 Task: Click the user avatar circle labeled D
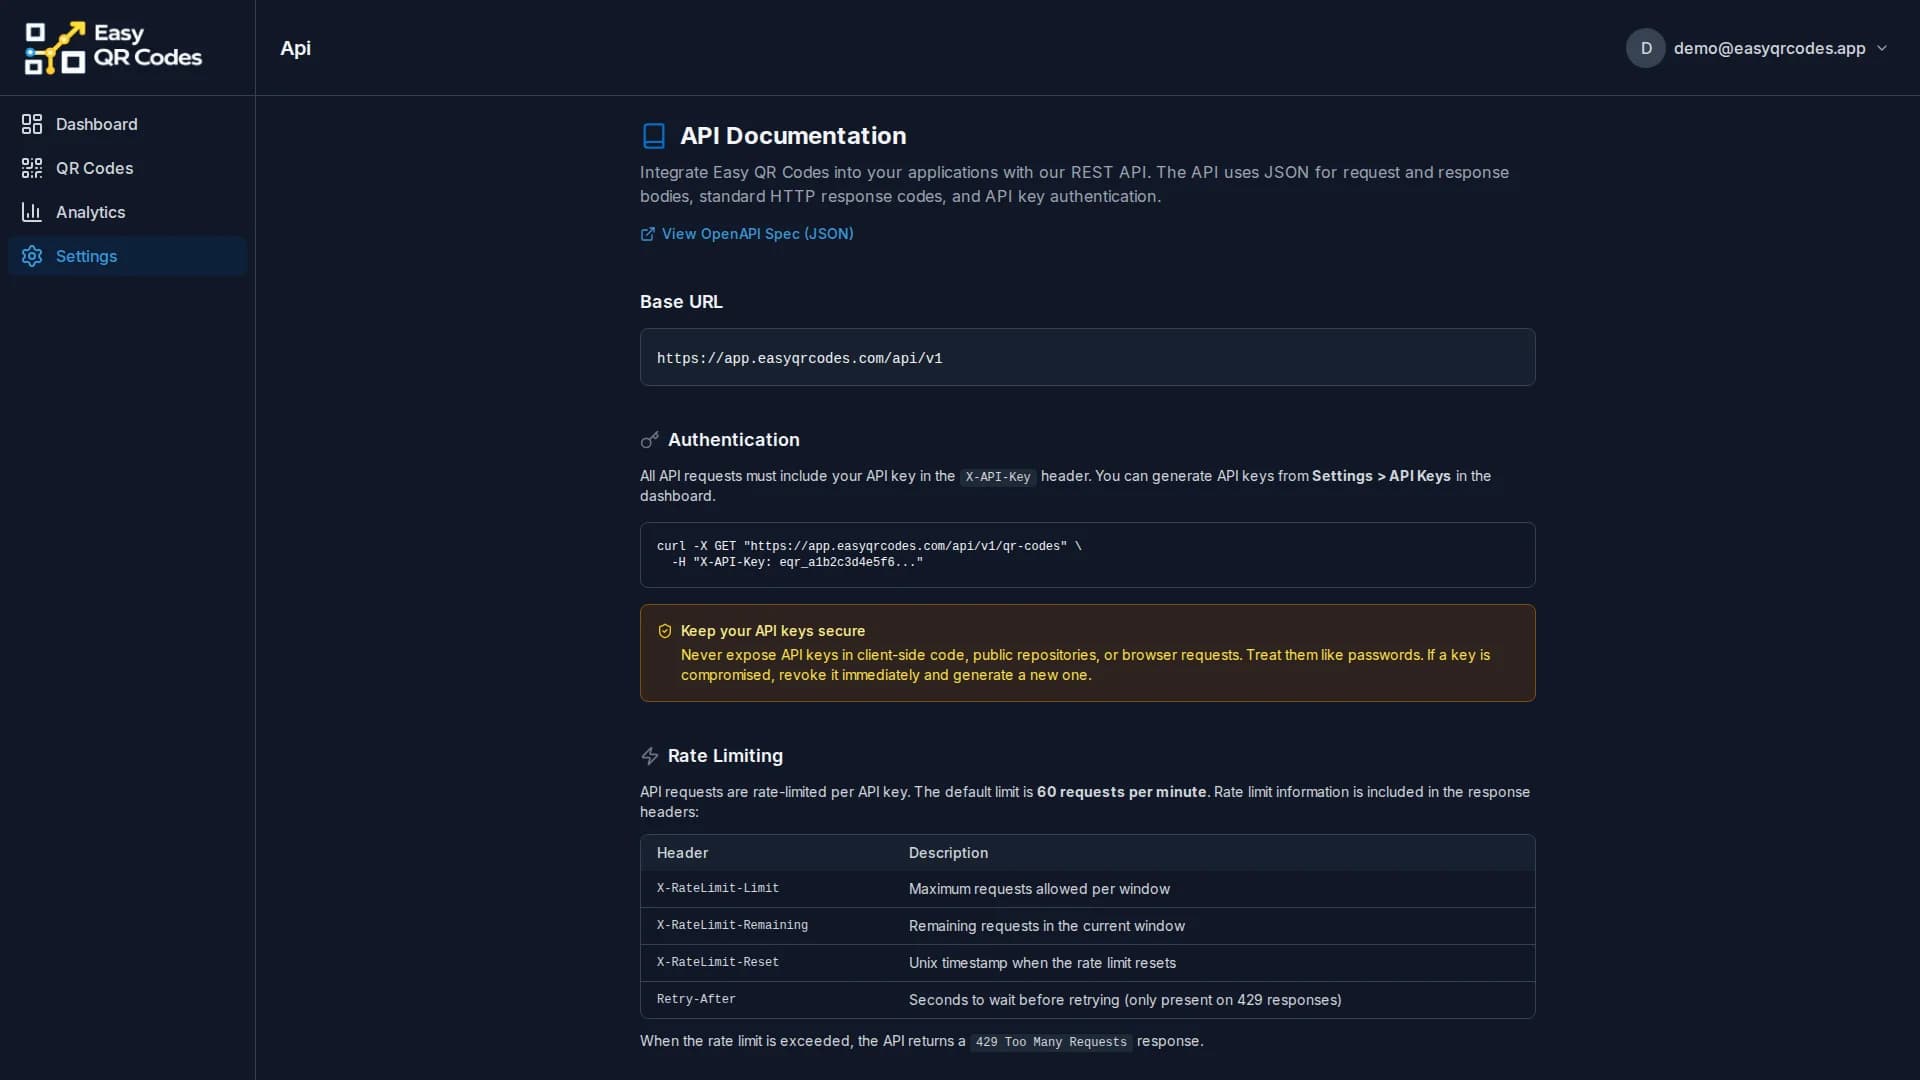(1646, 48)
